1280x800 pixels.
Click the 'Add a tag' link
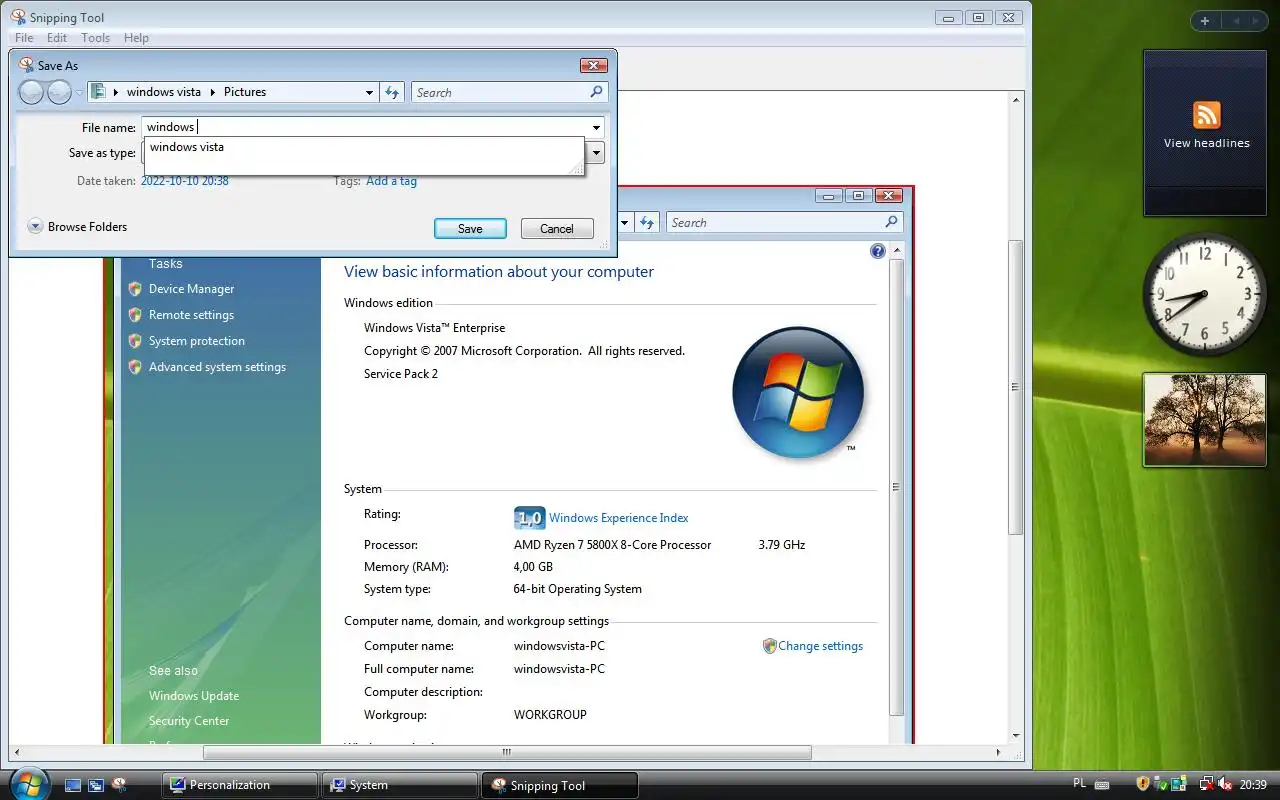click(391, 181)
